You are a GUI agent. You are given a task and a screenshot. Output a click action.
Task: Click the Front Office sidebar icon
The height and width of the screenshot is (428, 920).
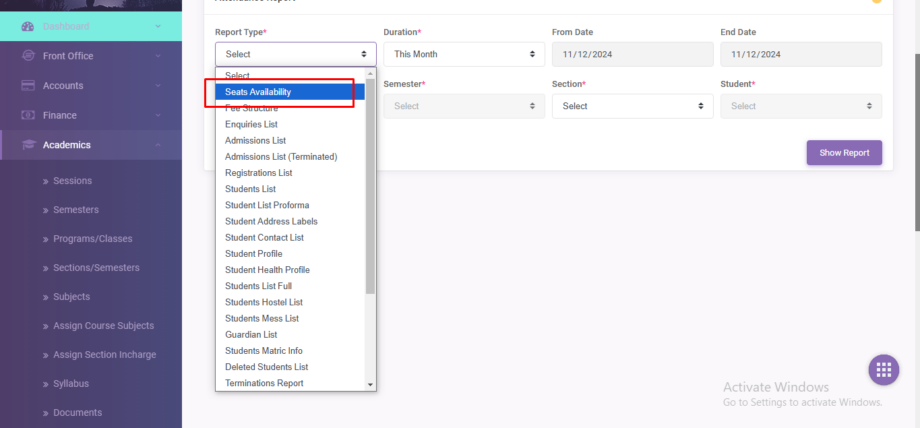point(28,56)
